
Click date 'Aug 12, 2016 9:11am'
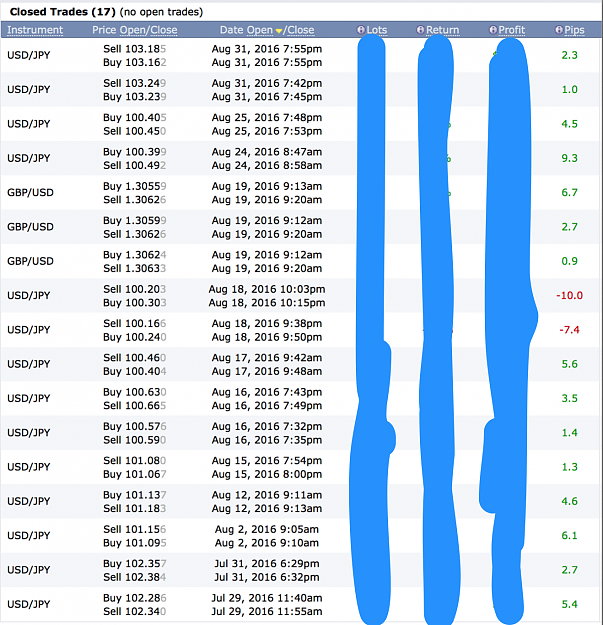(267, 495)
